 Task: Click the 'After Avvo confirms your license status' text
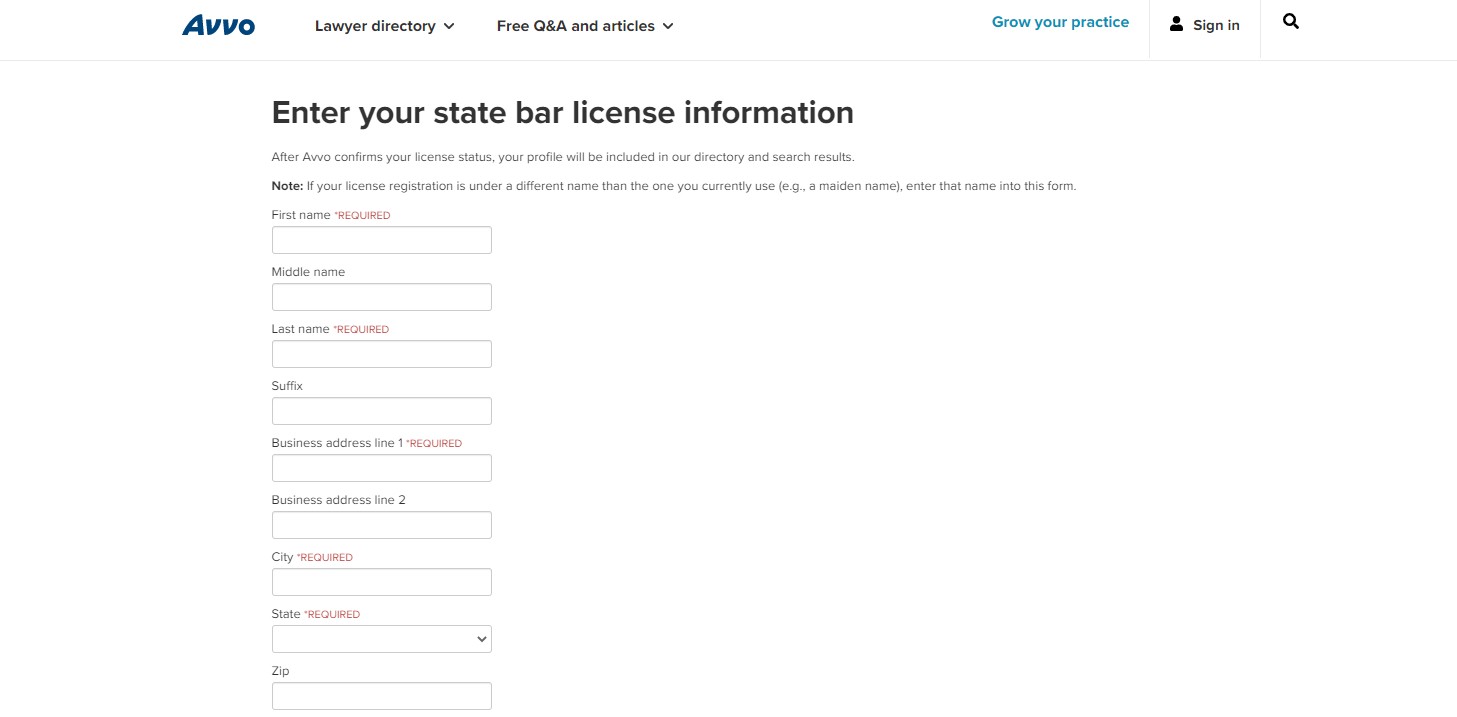click(563, 157)
